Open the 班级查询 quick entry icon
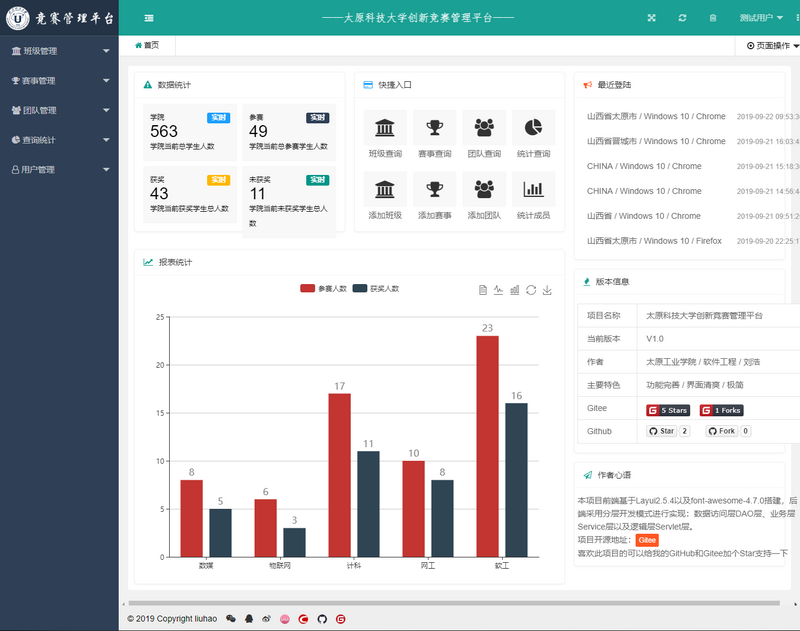The width and height of the screenshot is (800, 631). pos(384,129)
